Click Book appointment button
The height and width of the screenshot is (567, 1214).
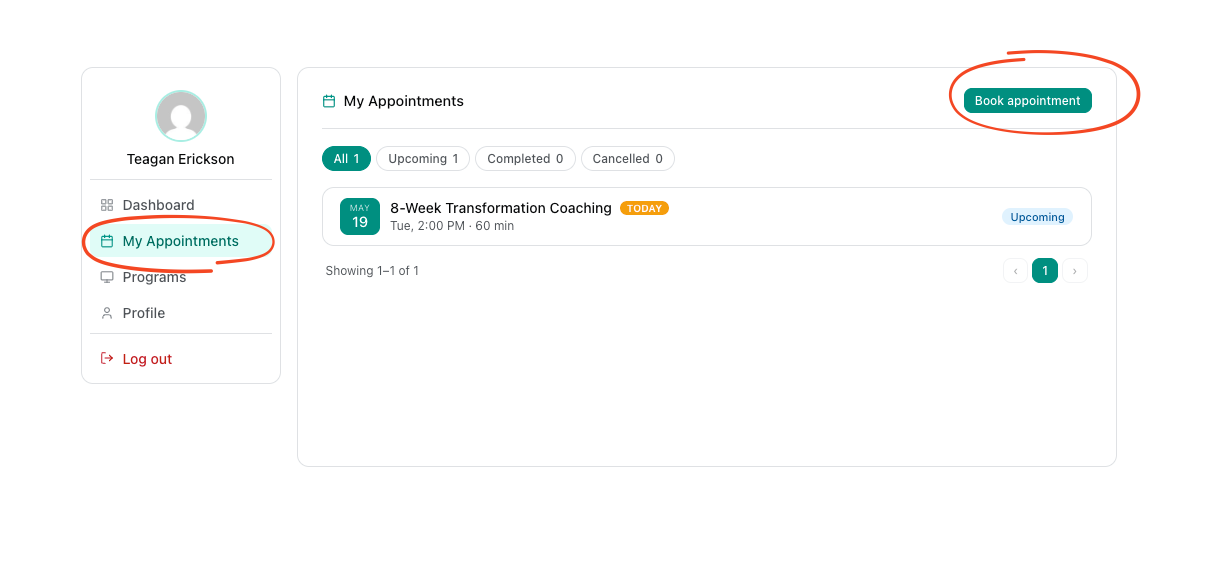(1028, 101)
